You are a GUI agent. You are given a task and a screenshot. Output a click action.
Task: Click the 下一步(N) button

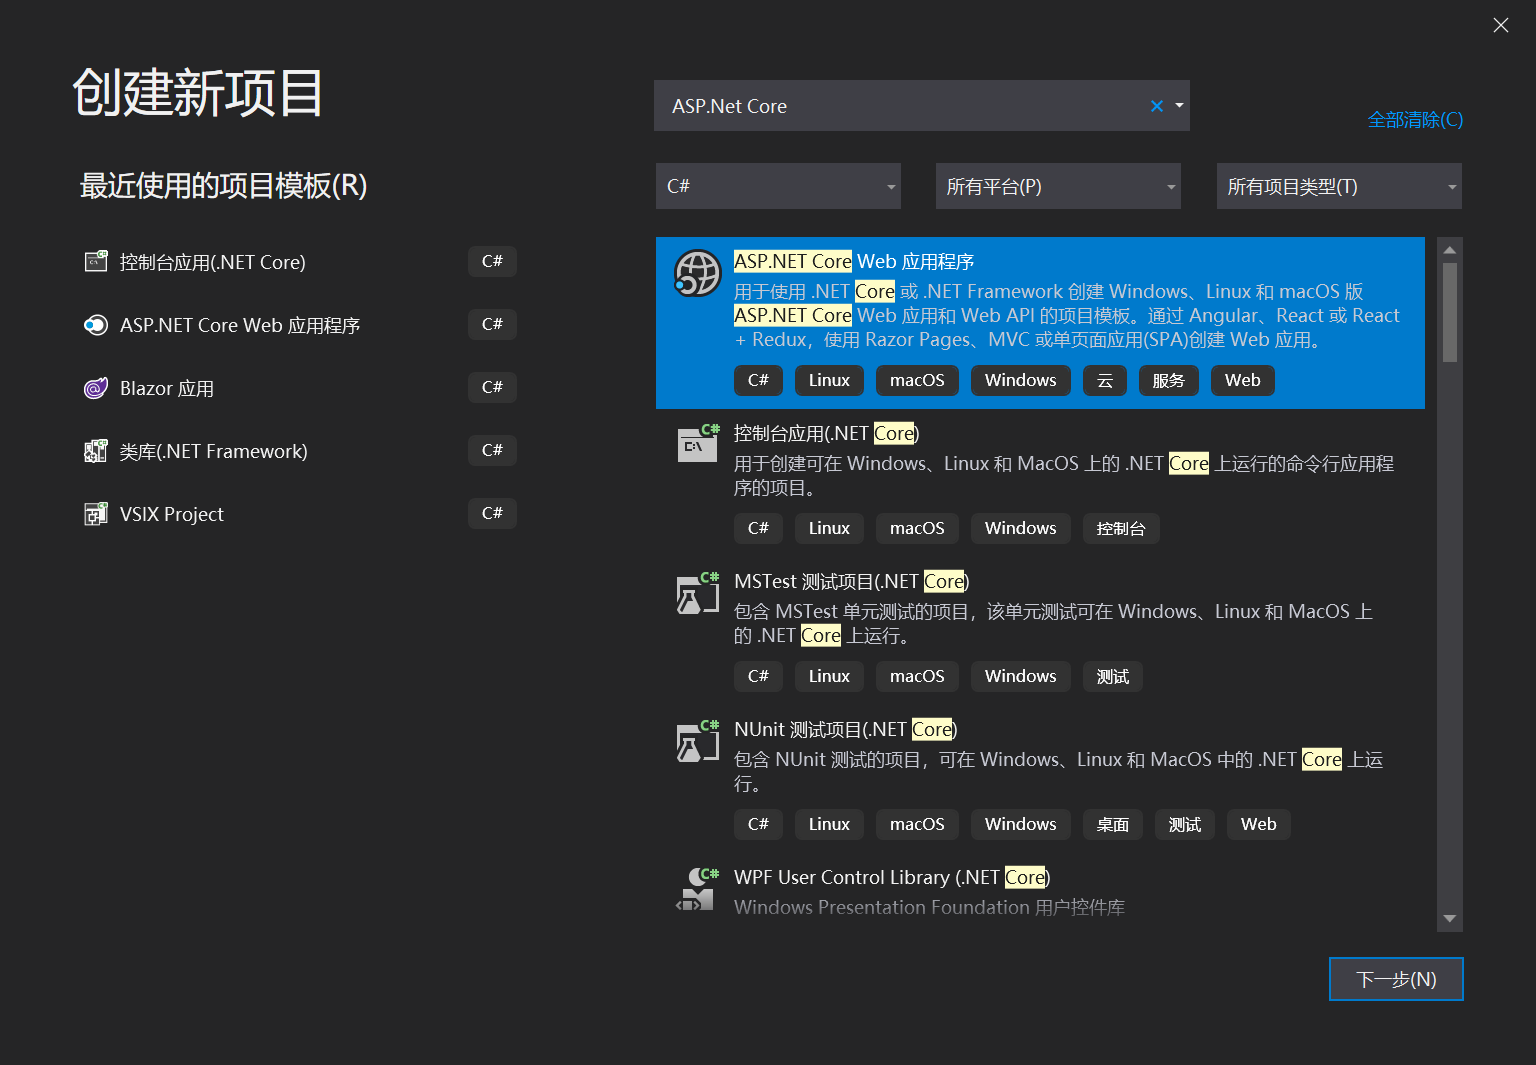point(1396,979)
